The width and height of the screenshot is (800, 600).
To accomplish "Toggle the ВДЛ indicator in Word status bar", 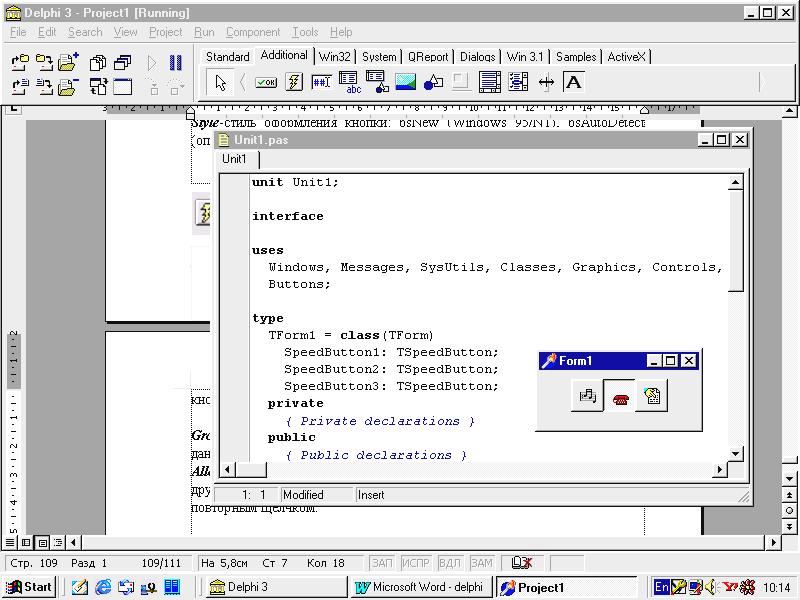I will point(449,563).
